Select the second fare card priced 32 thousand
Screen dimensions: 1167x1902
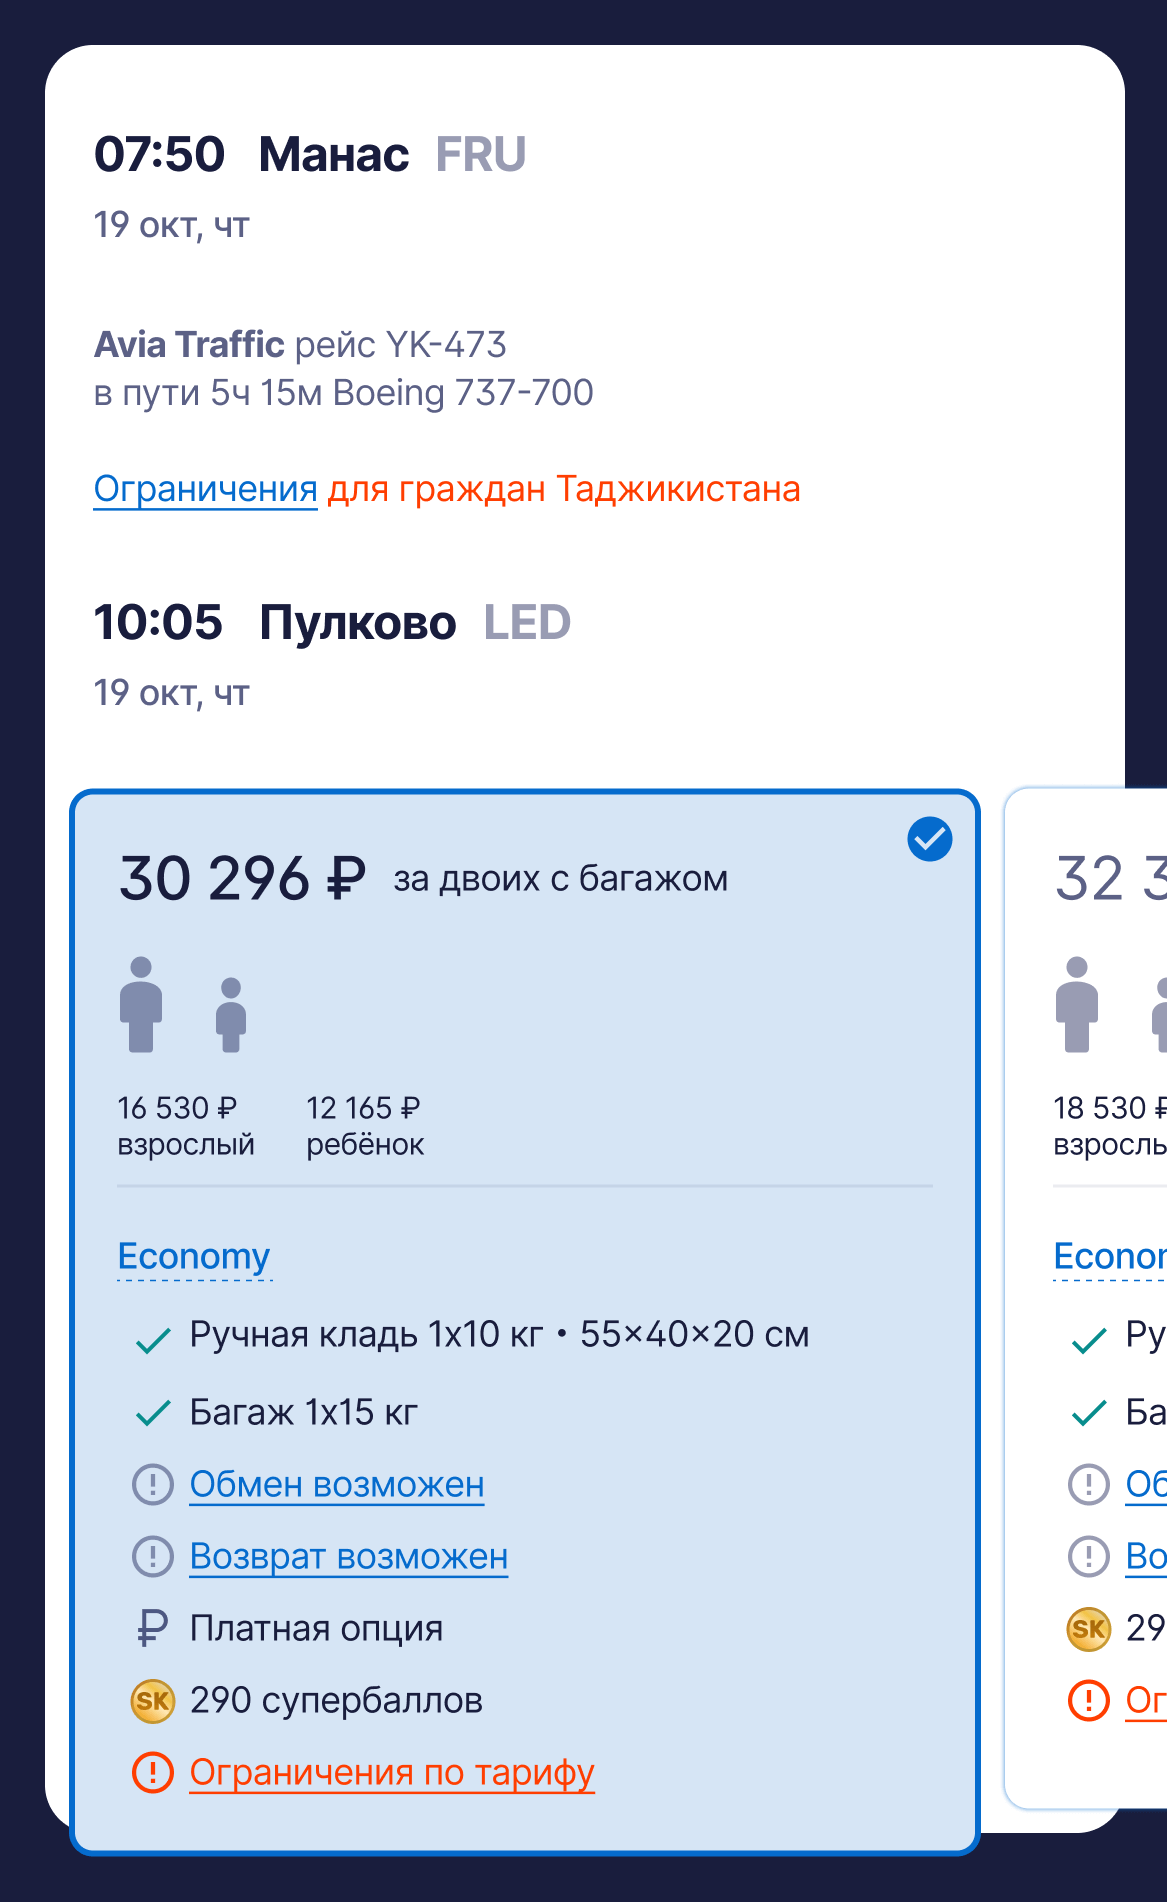tap(1087, 1298)
